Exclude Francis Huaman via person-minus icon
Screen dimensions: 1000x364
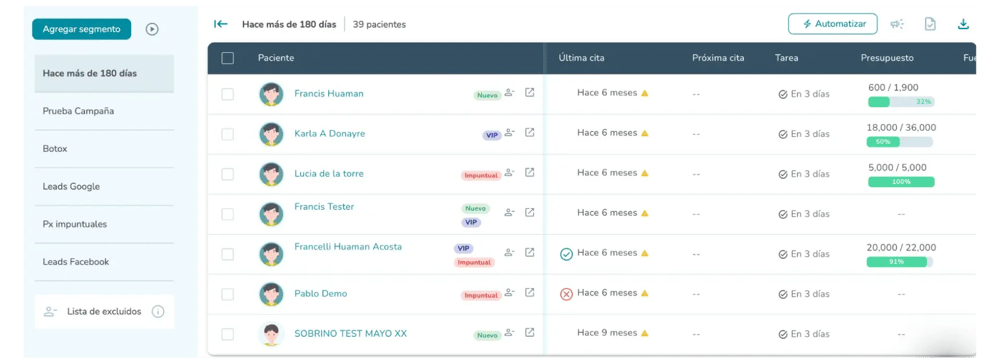[509, 92]
